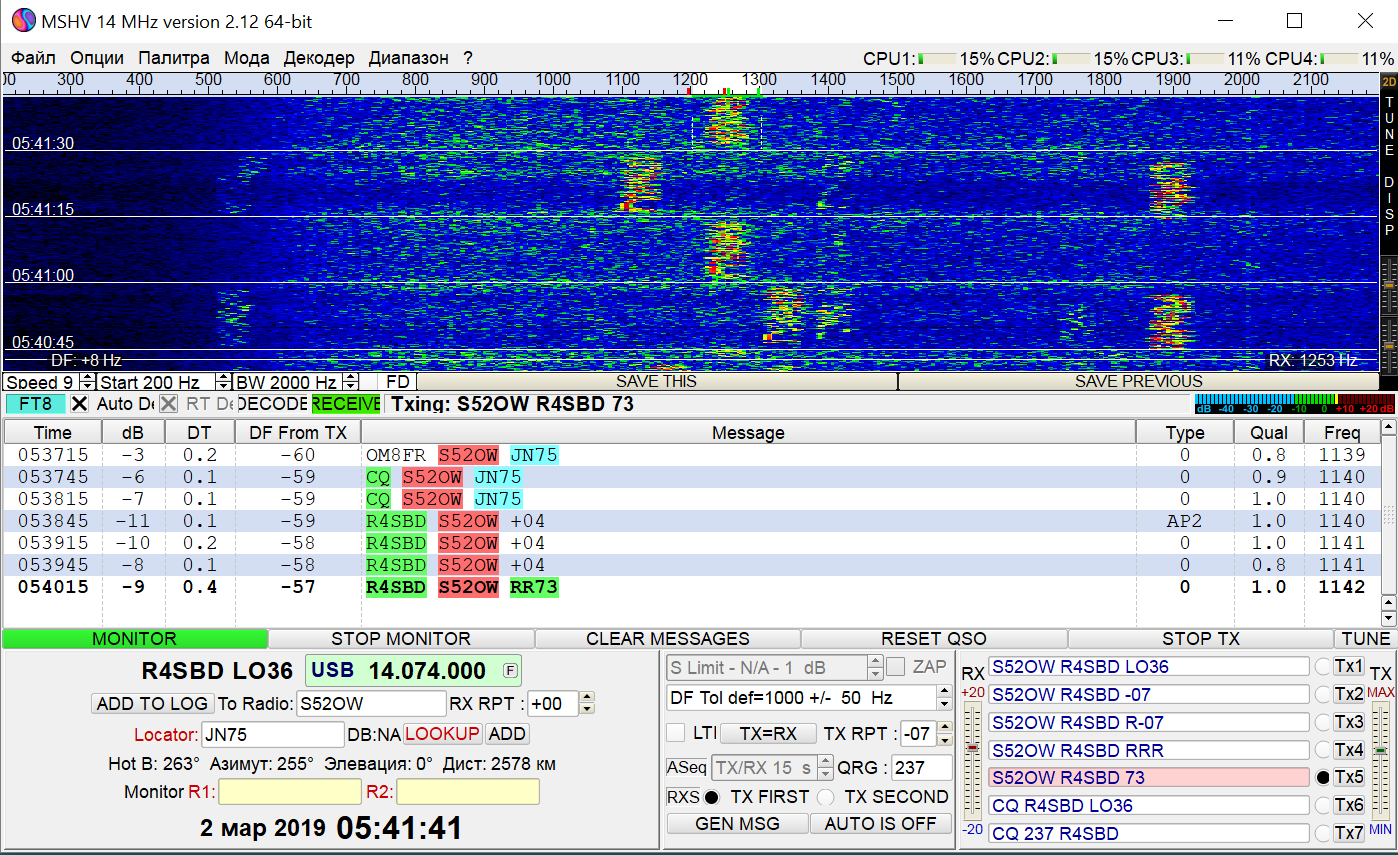Step up the S Limit value
The width and height of the screenshot is (1398, 855).
click(875, 662)
